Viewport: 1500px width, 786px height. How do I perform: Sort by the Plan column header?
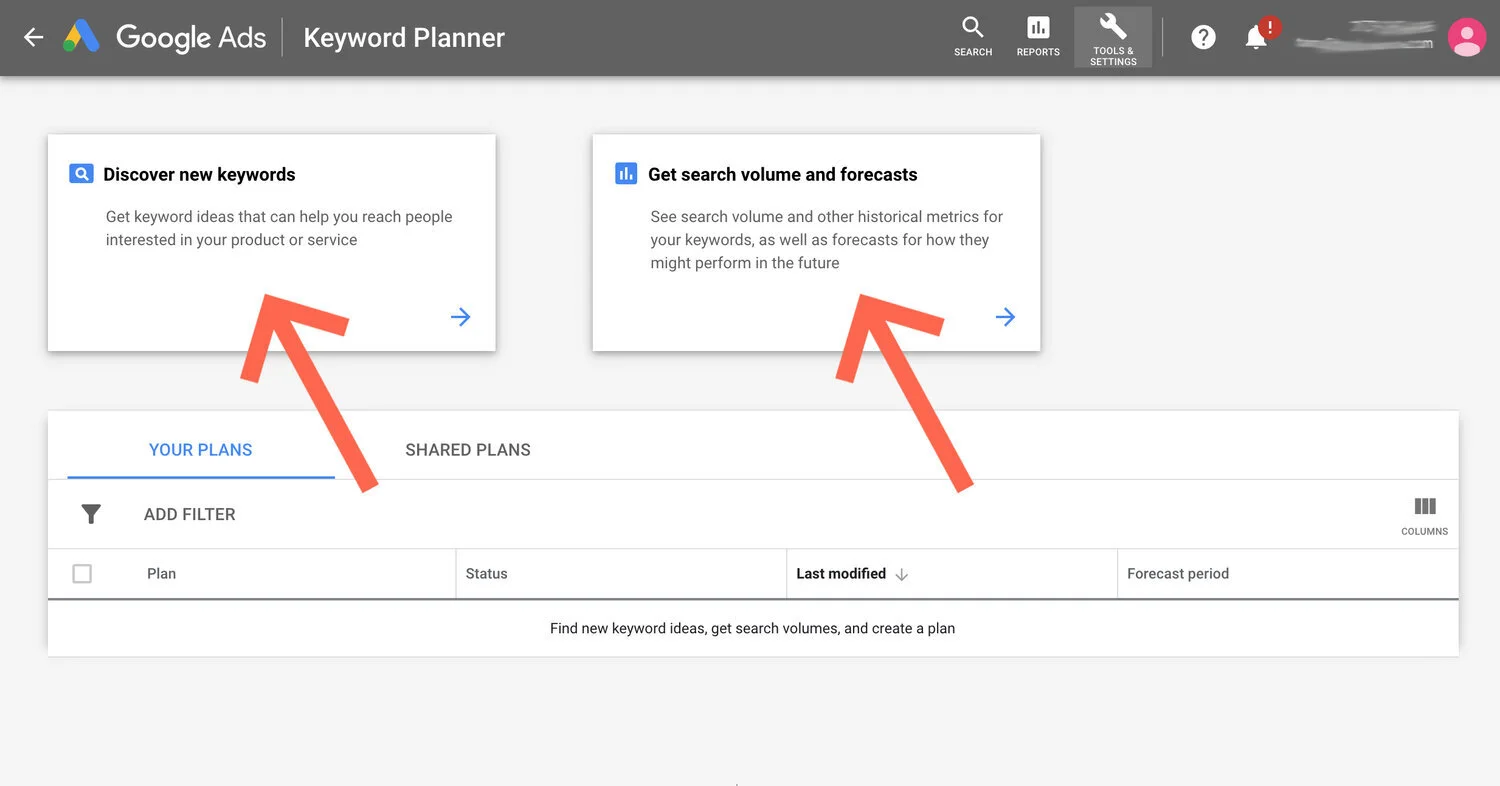(161, 574)
